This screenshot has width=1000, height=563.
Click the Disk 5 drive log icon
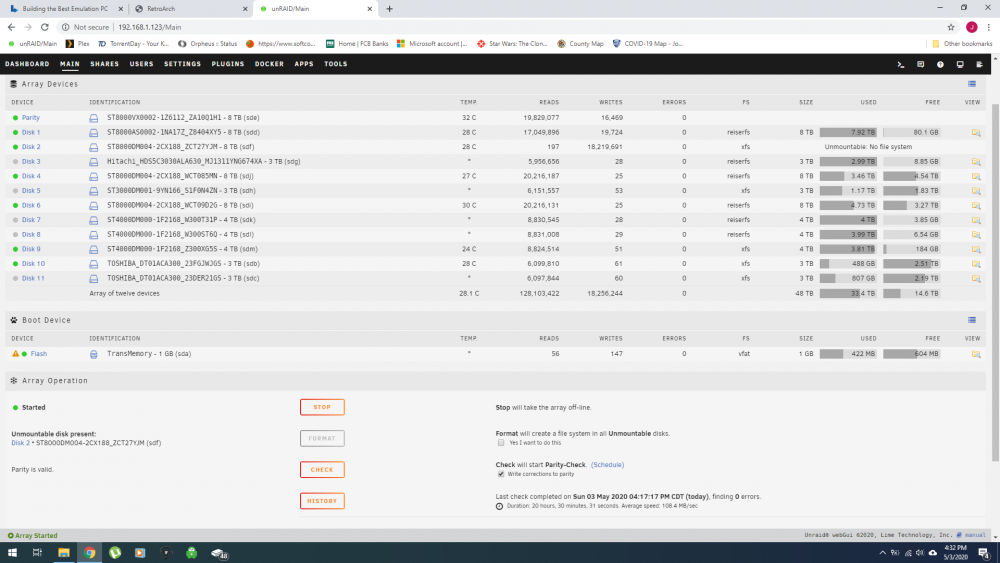pos(94,191)
